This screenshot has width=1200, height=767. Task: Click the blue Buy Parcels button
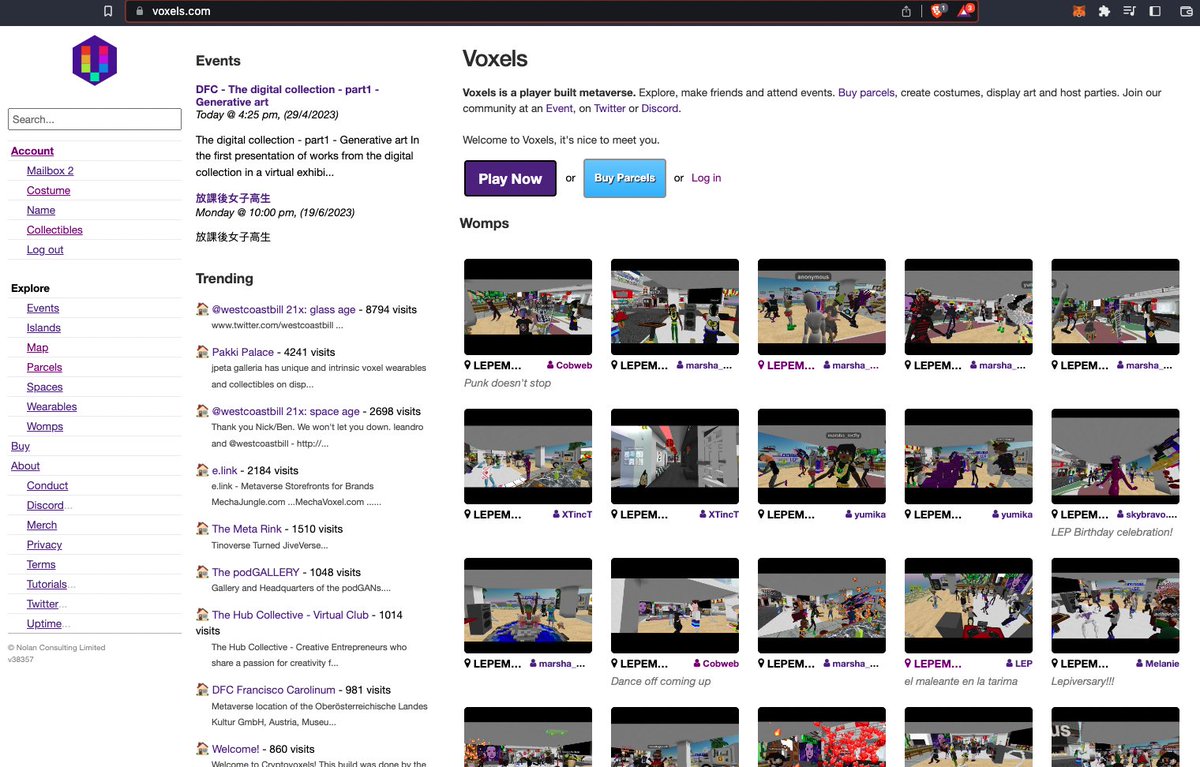pos(625,178)
